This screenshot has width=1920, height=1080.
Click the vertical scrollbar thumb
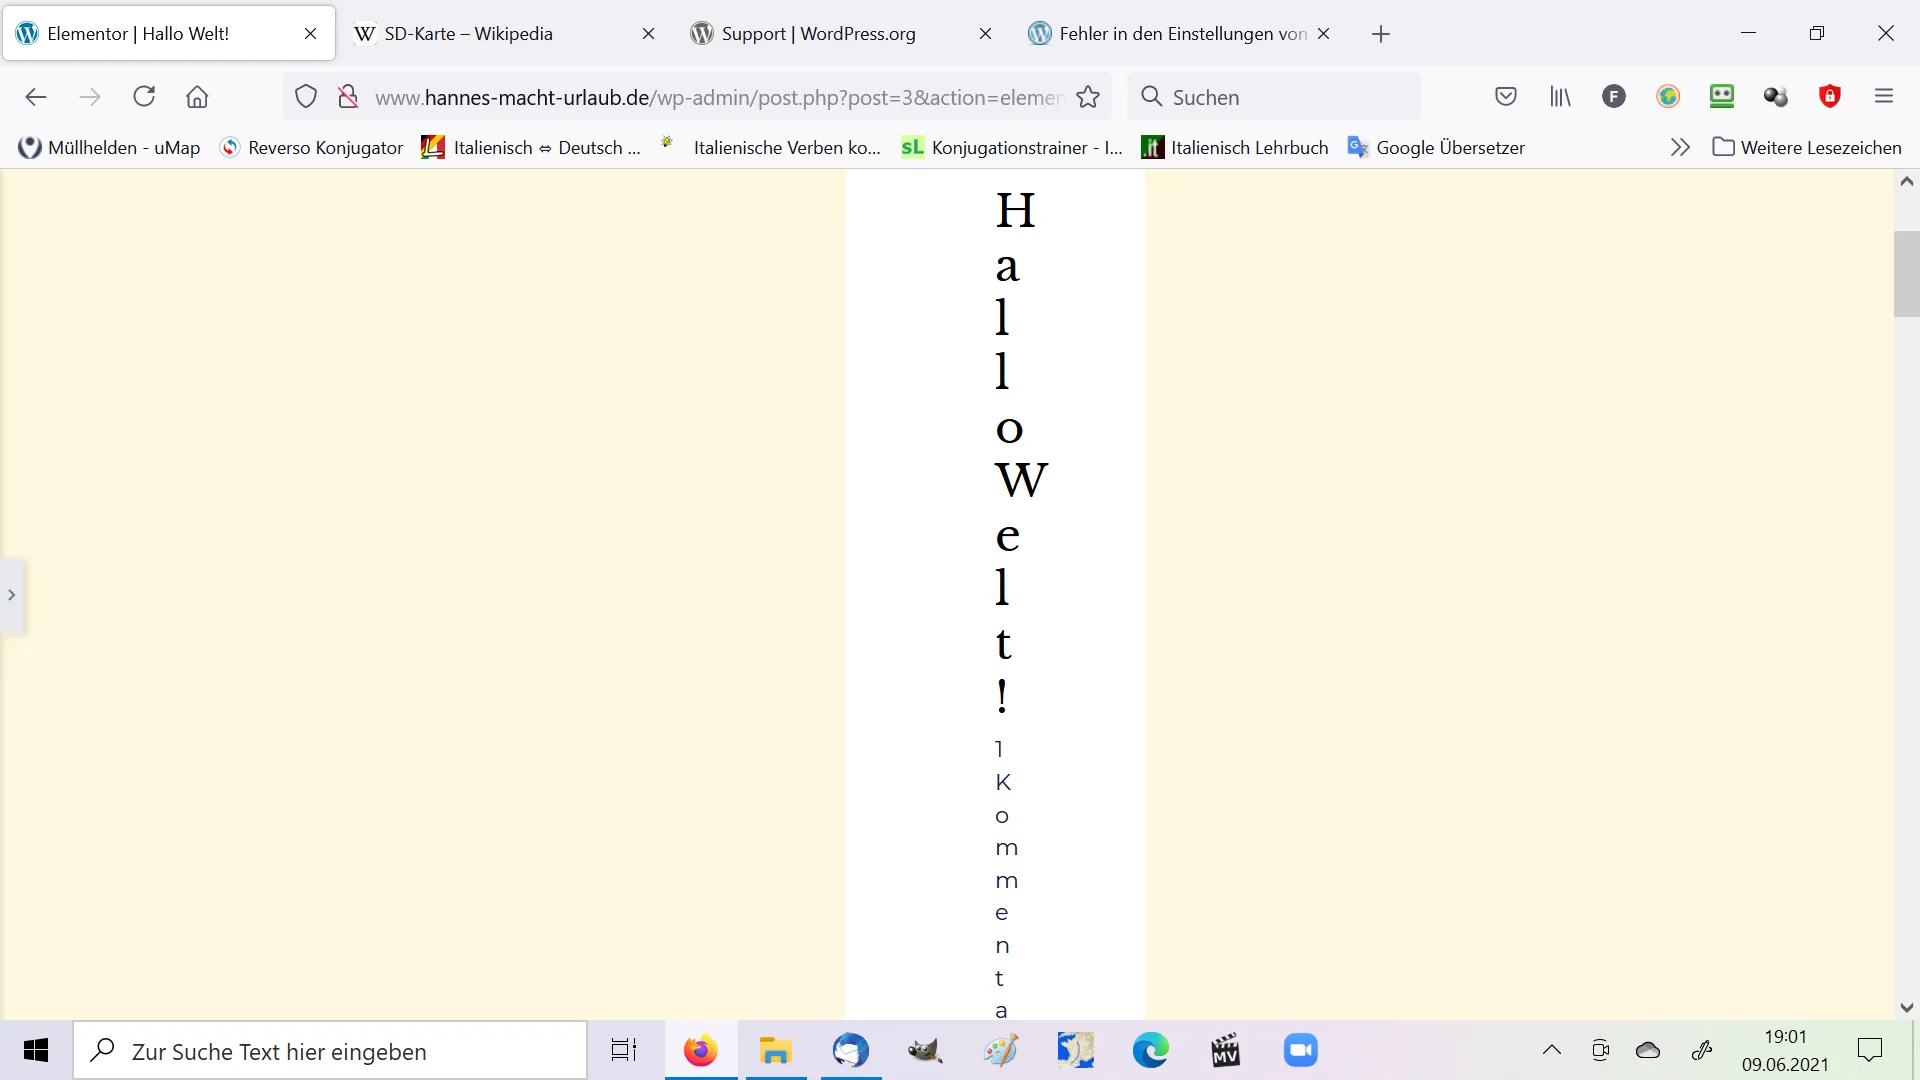(x=1906, y=274)
